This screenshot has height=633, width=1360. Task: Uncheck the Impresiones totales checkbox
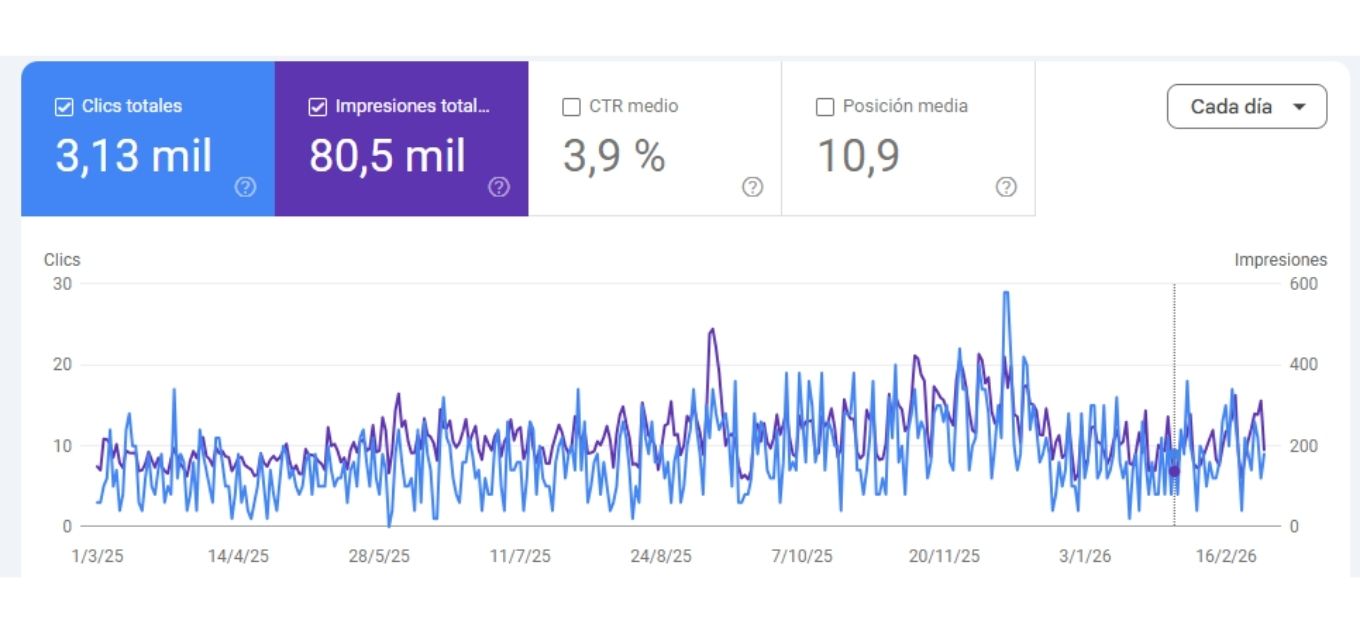318,107
